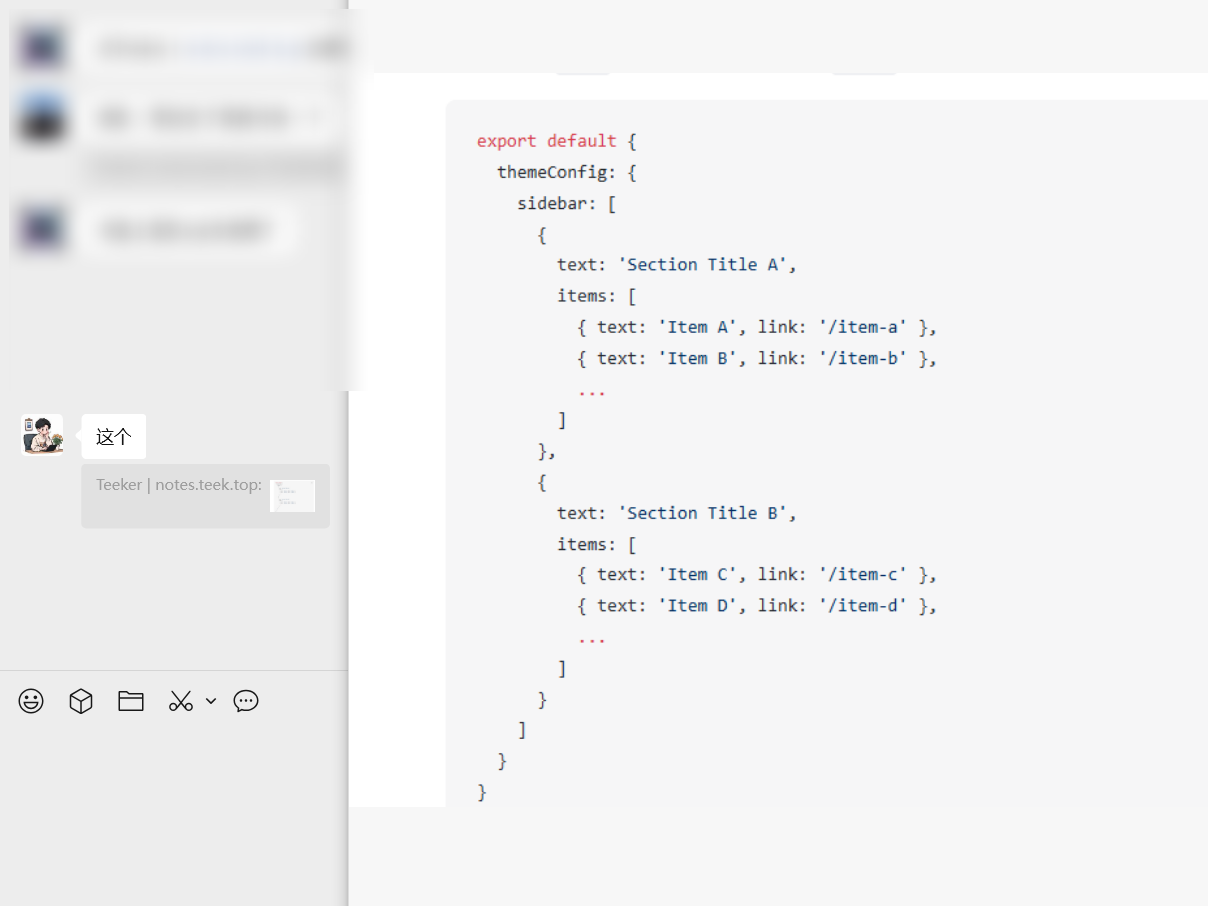Click the red ellipsis under Item B line

(x=592, y=390)
